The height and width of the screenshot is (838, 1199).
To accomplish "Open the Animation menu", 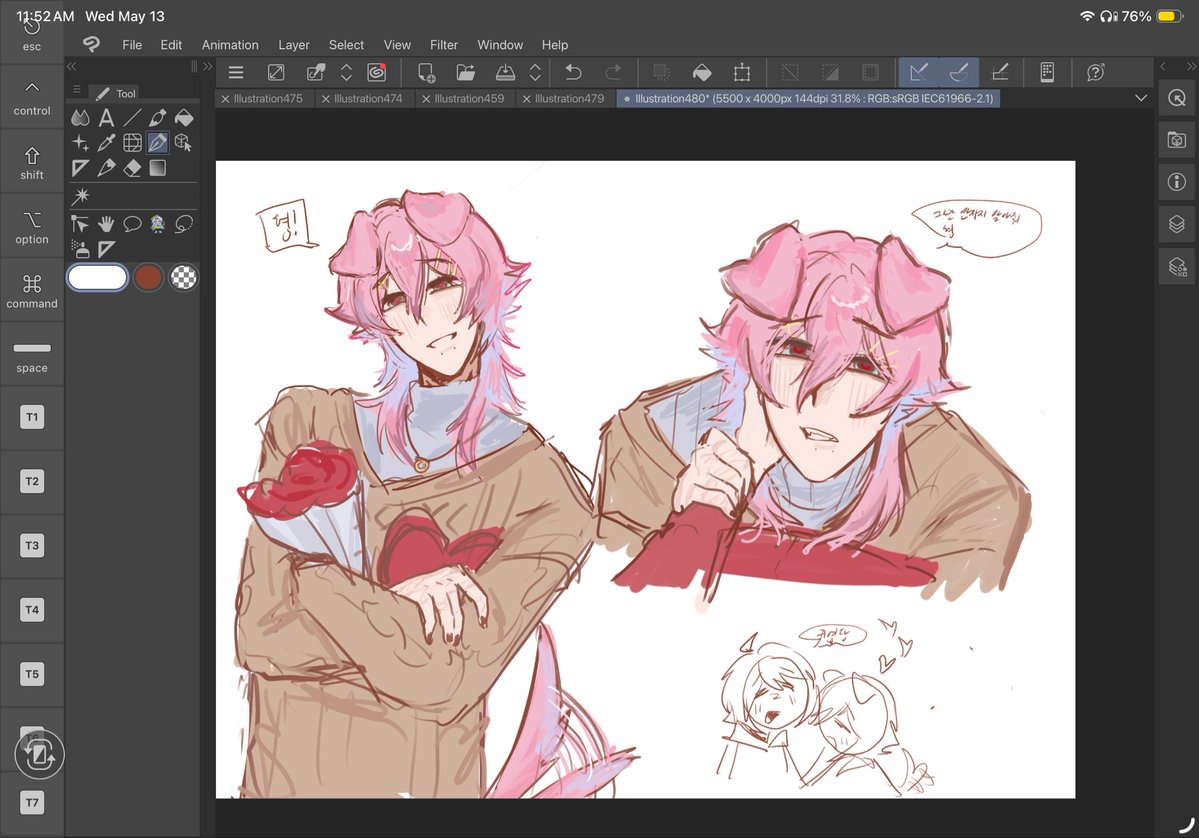I will point(230,45).
